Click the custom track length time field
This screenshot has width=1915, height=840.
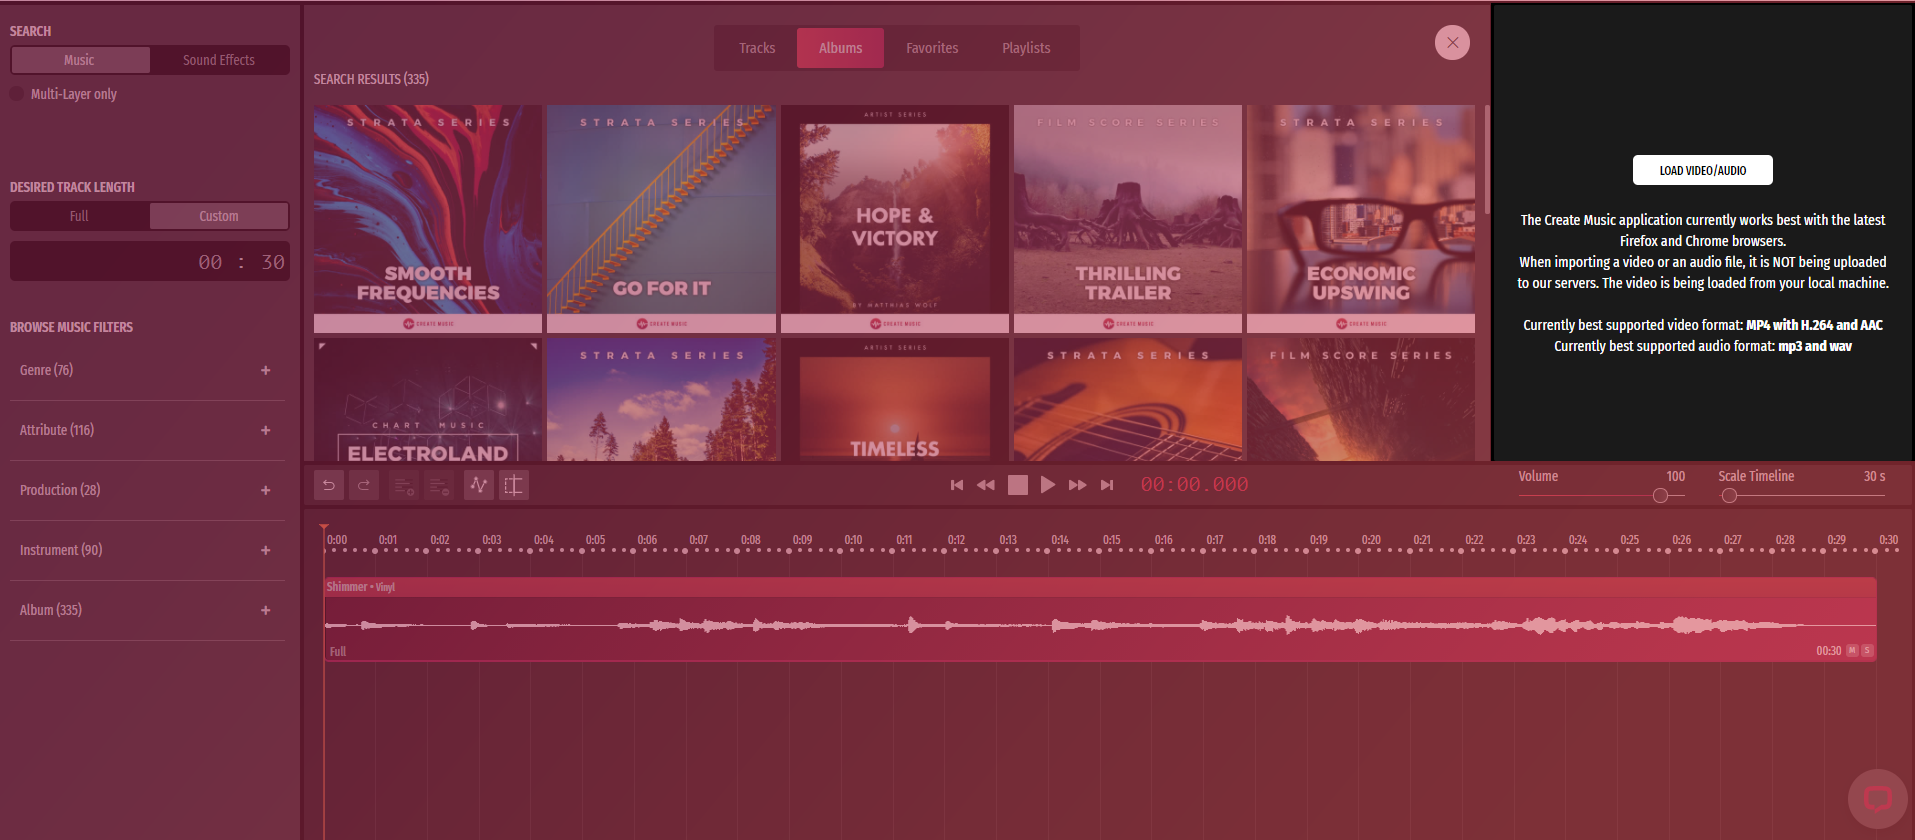(x=150, y=262)
